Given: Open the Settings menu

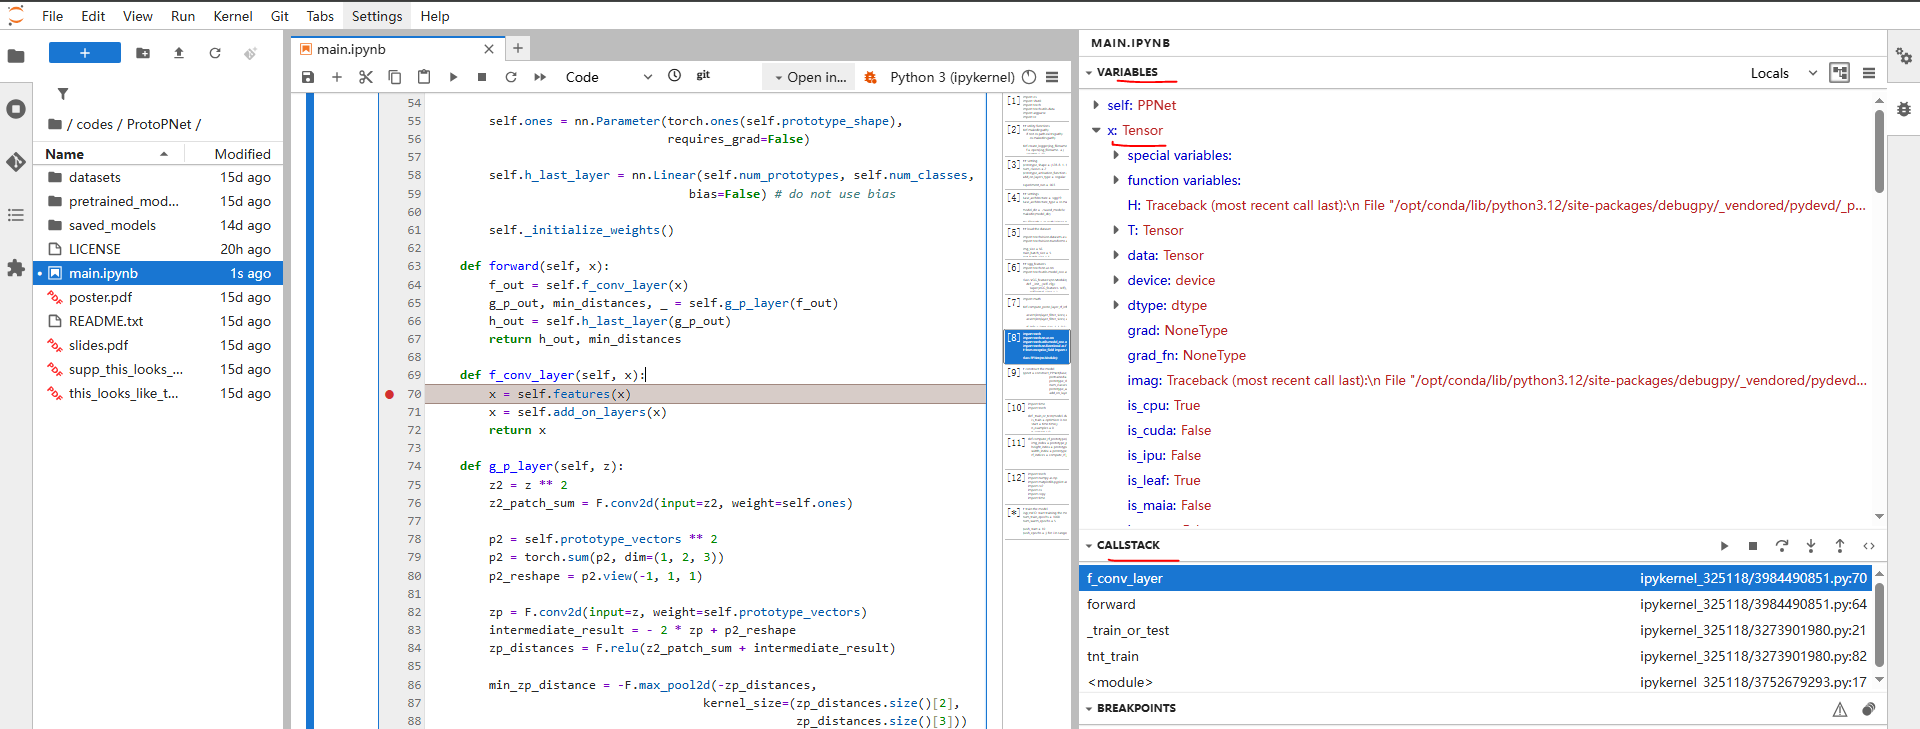Looking at the screenshot, I should tap(377, 16).
